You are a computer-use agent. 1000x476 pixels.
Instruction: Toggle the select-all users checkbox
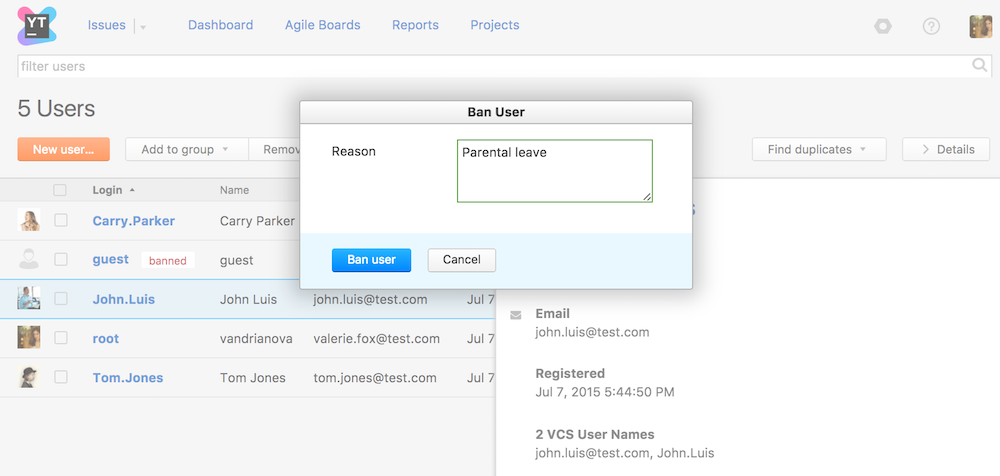click(60, 190)
